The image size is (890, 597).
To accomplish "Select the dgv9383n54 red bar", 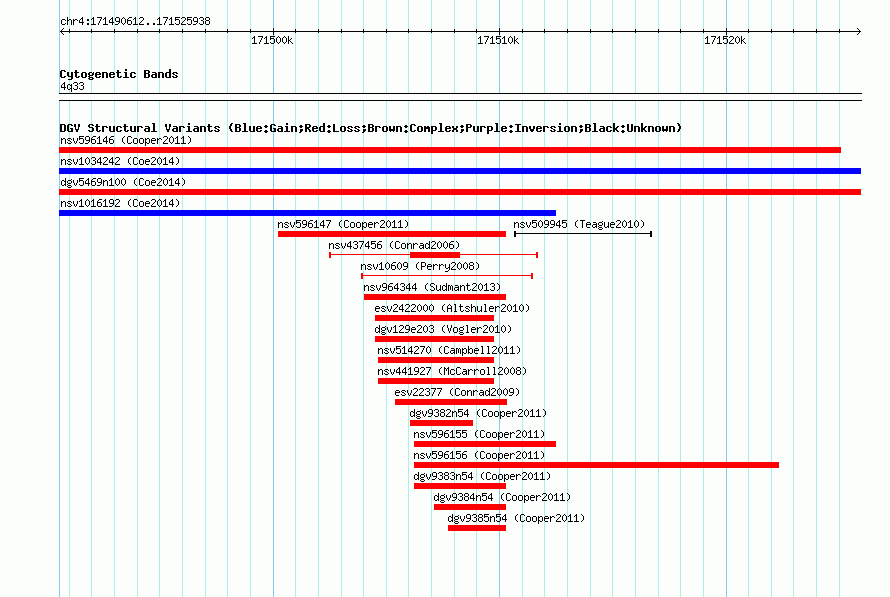I will point(460,486).
